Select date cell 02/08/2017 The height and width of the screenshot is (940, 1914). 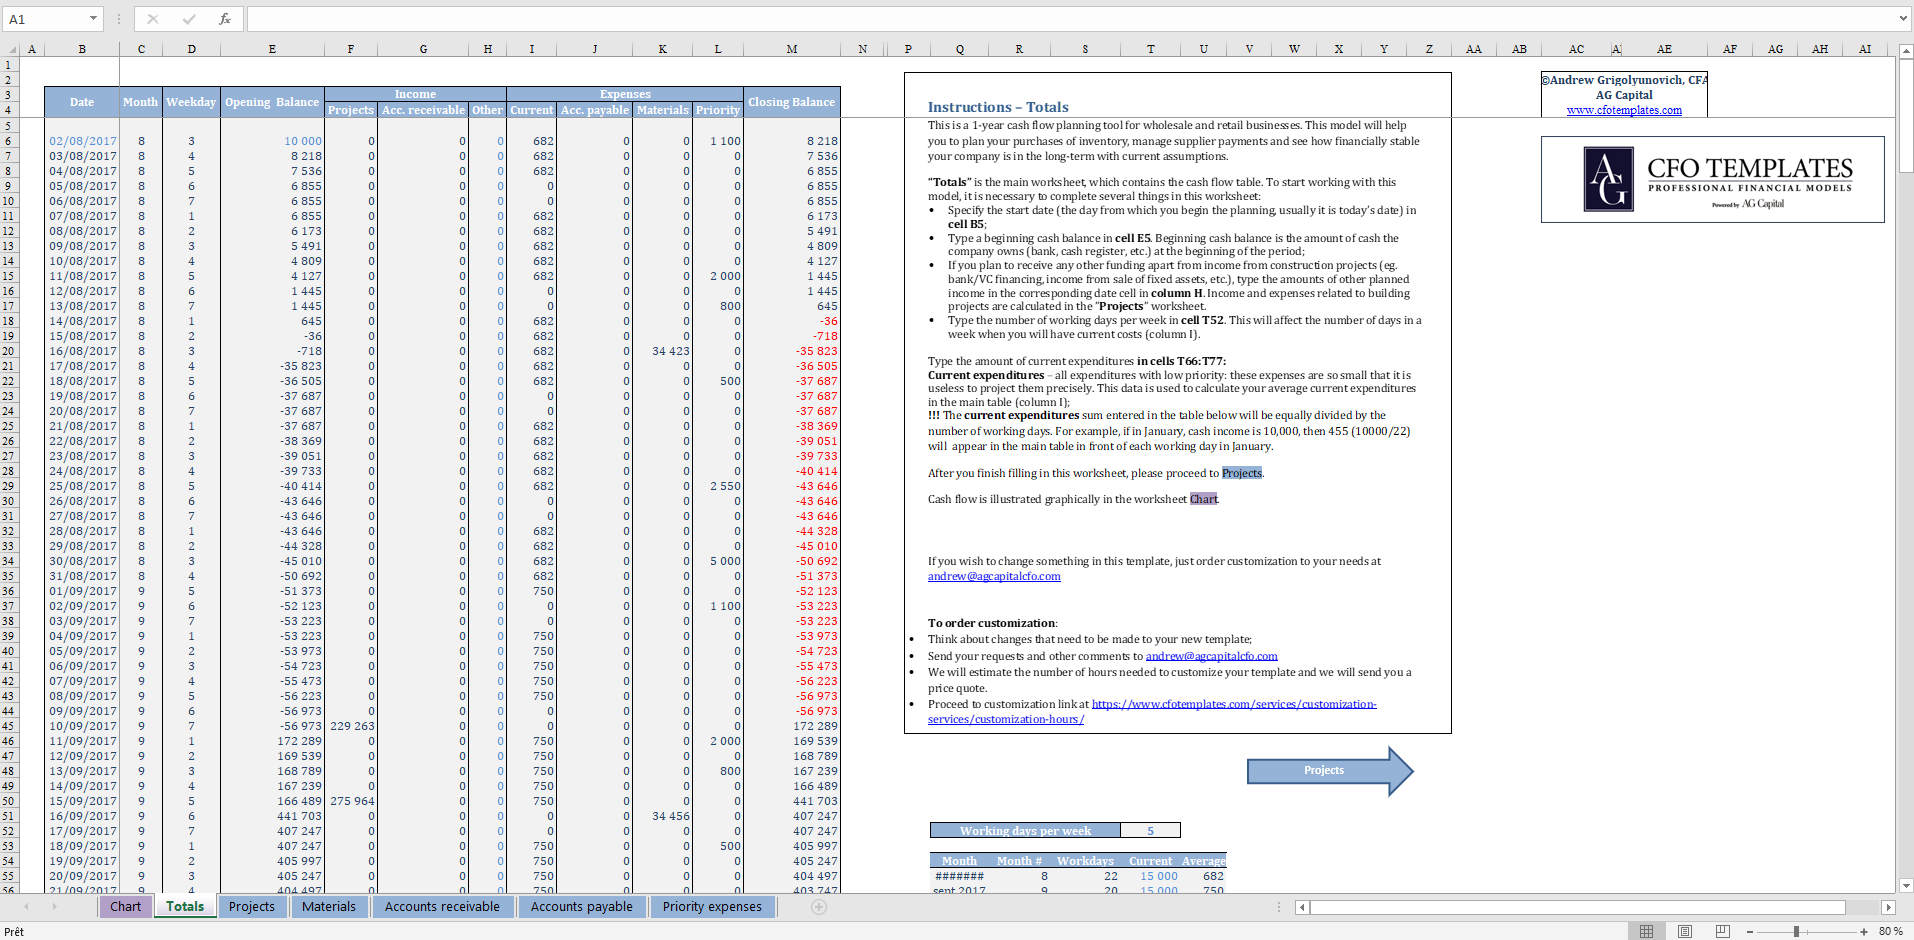tap(82, 141)
